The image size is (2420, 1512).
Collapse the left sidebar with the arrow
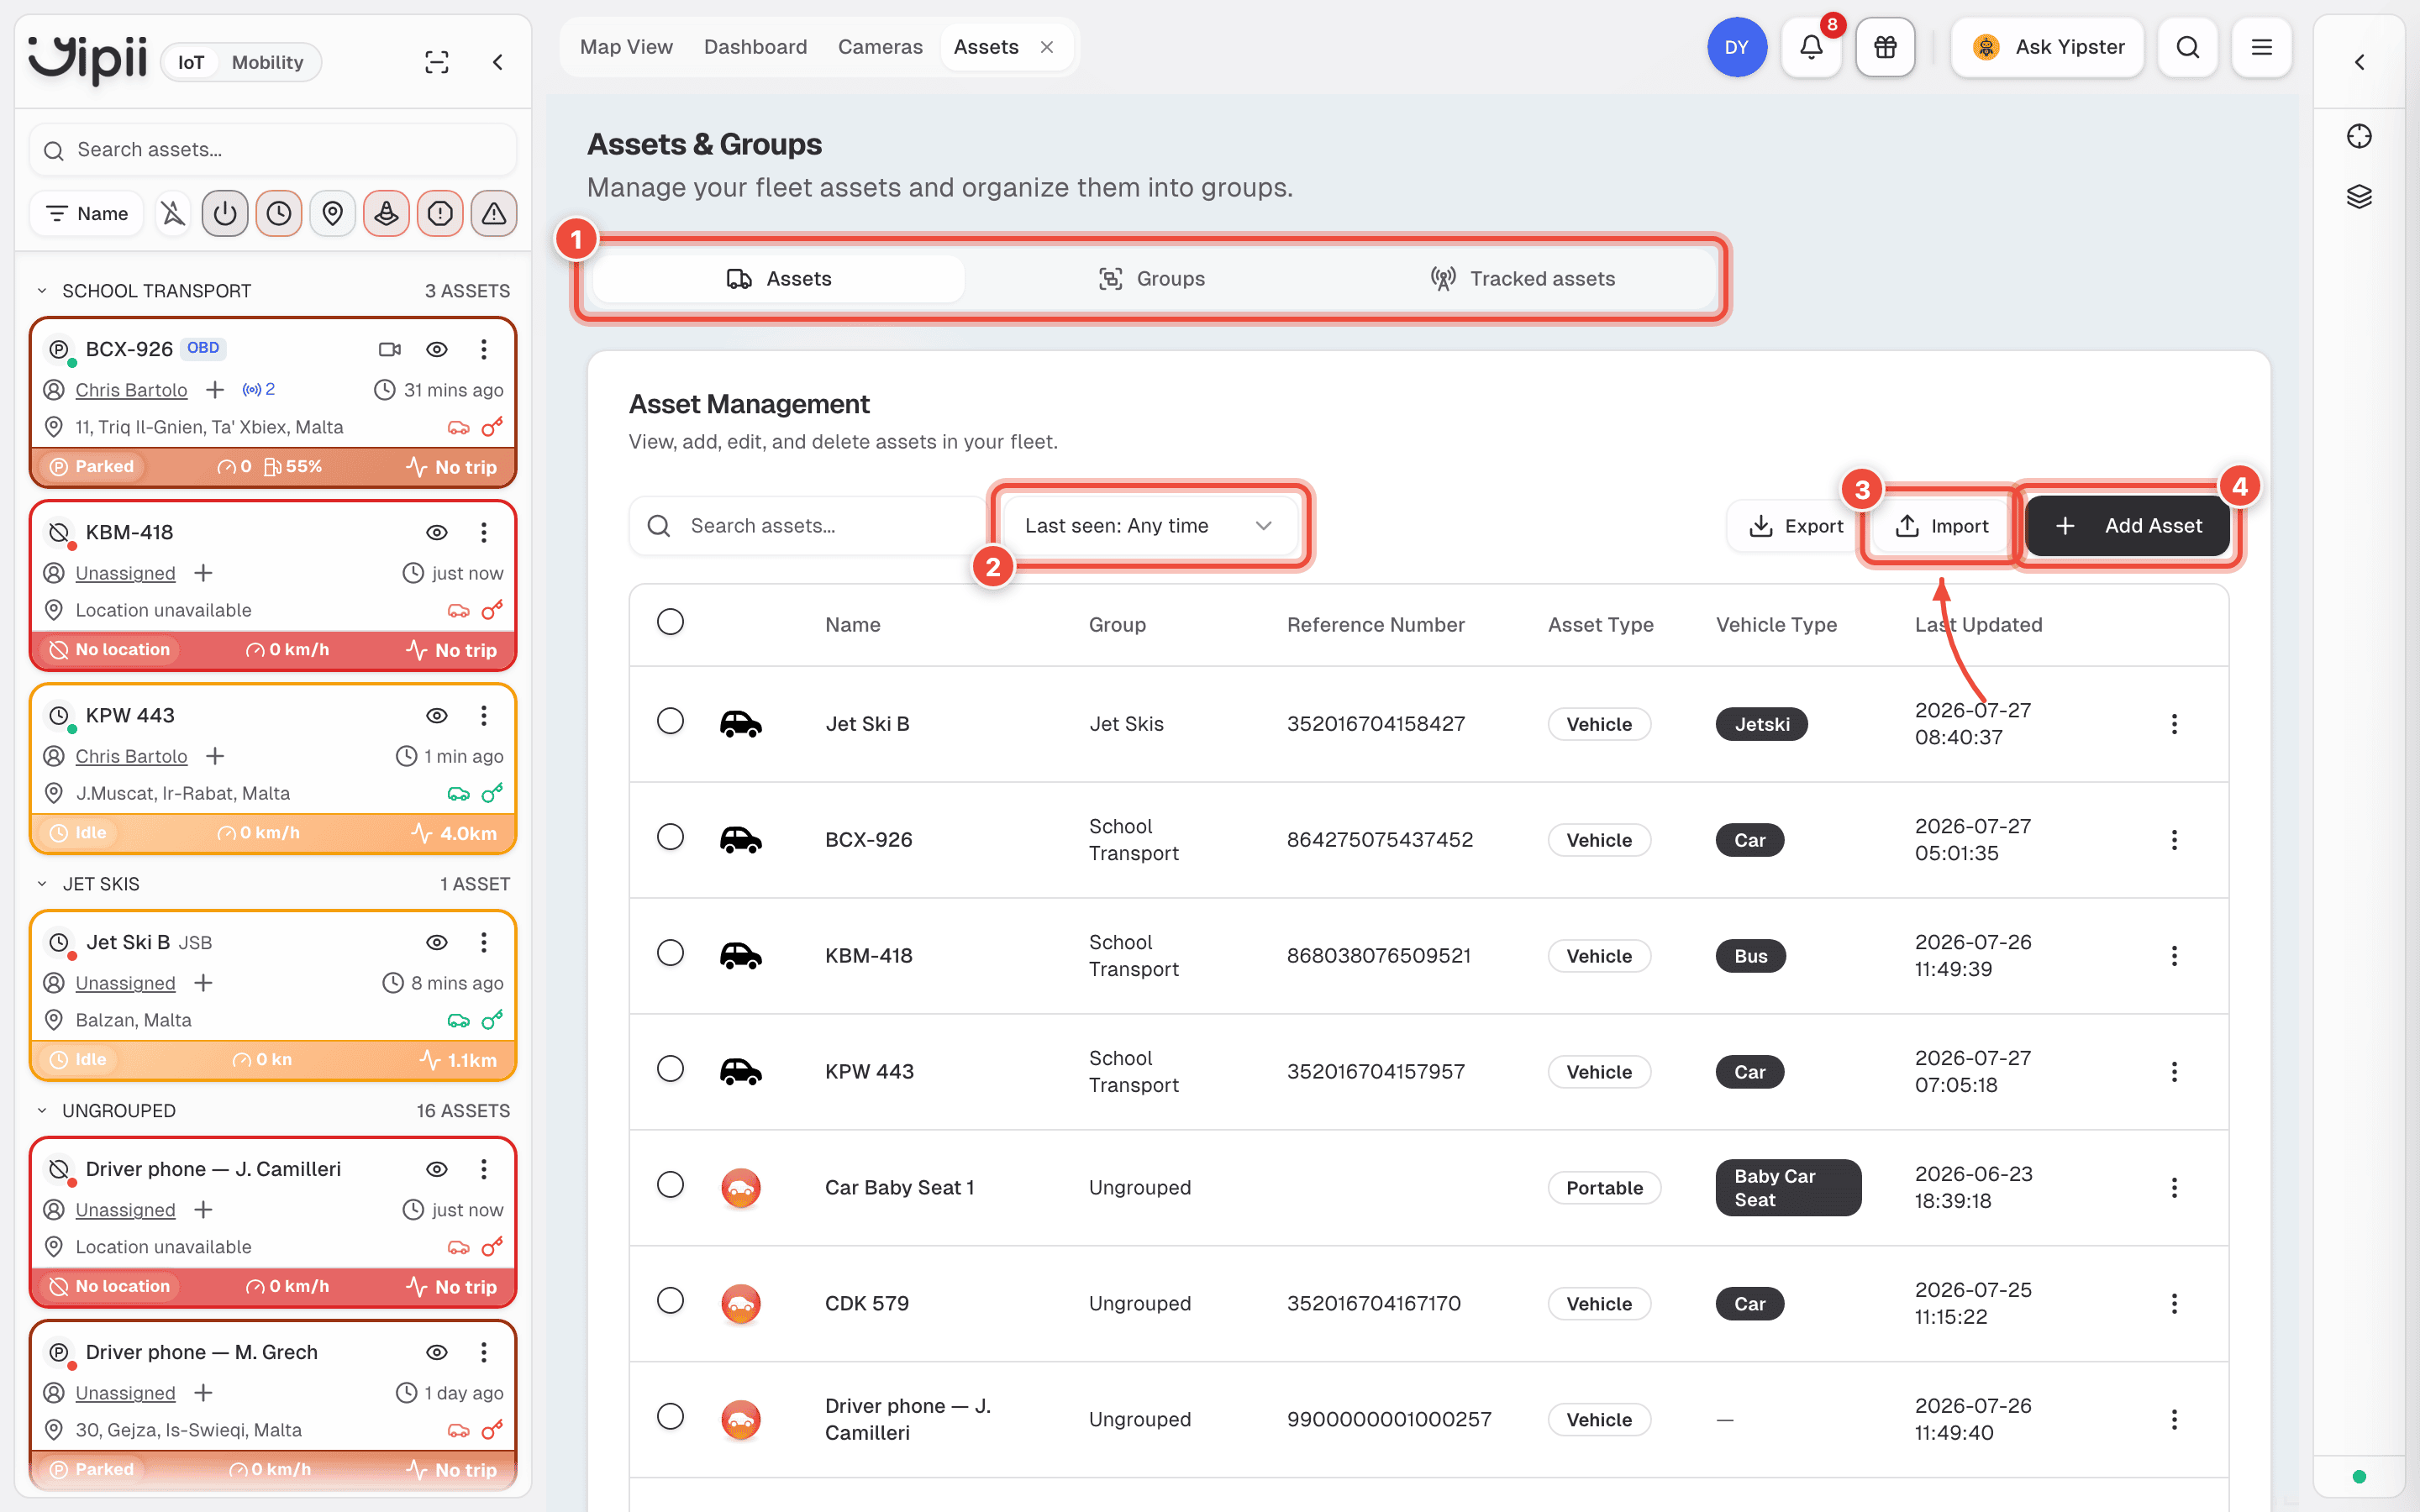coord(497,62)
